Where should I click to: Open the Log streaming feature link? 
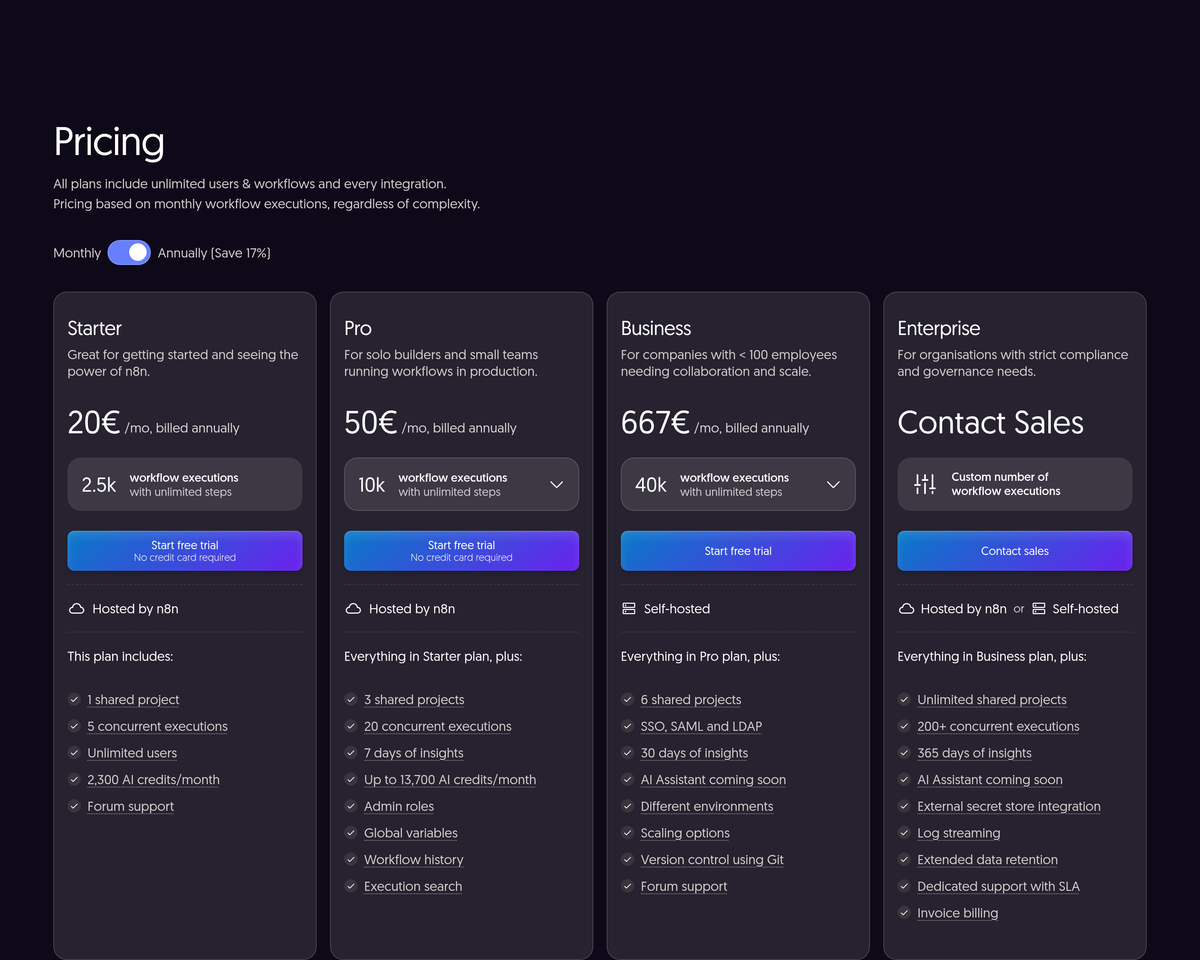click(959, 833)
